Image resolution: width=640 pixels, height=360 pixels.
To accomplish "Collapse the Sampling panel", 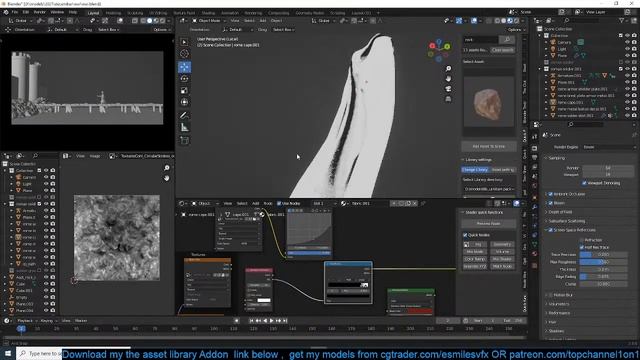I will coord(556,158).
